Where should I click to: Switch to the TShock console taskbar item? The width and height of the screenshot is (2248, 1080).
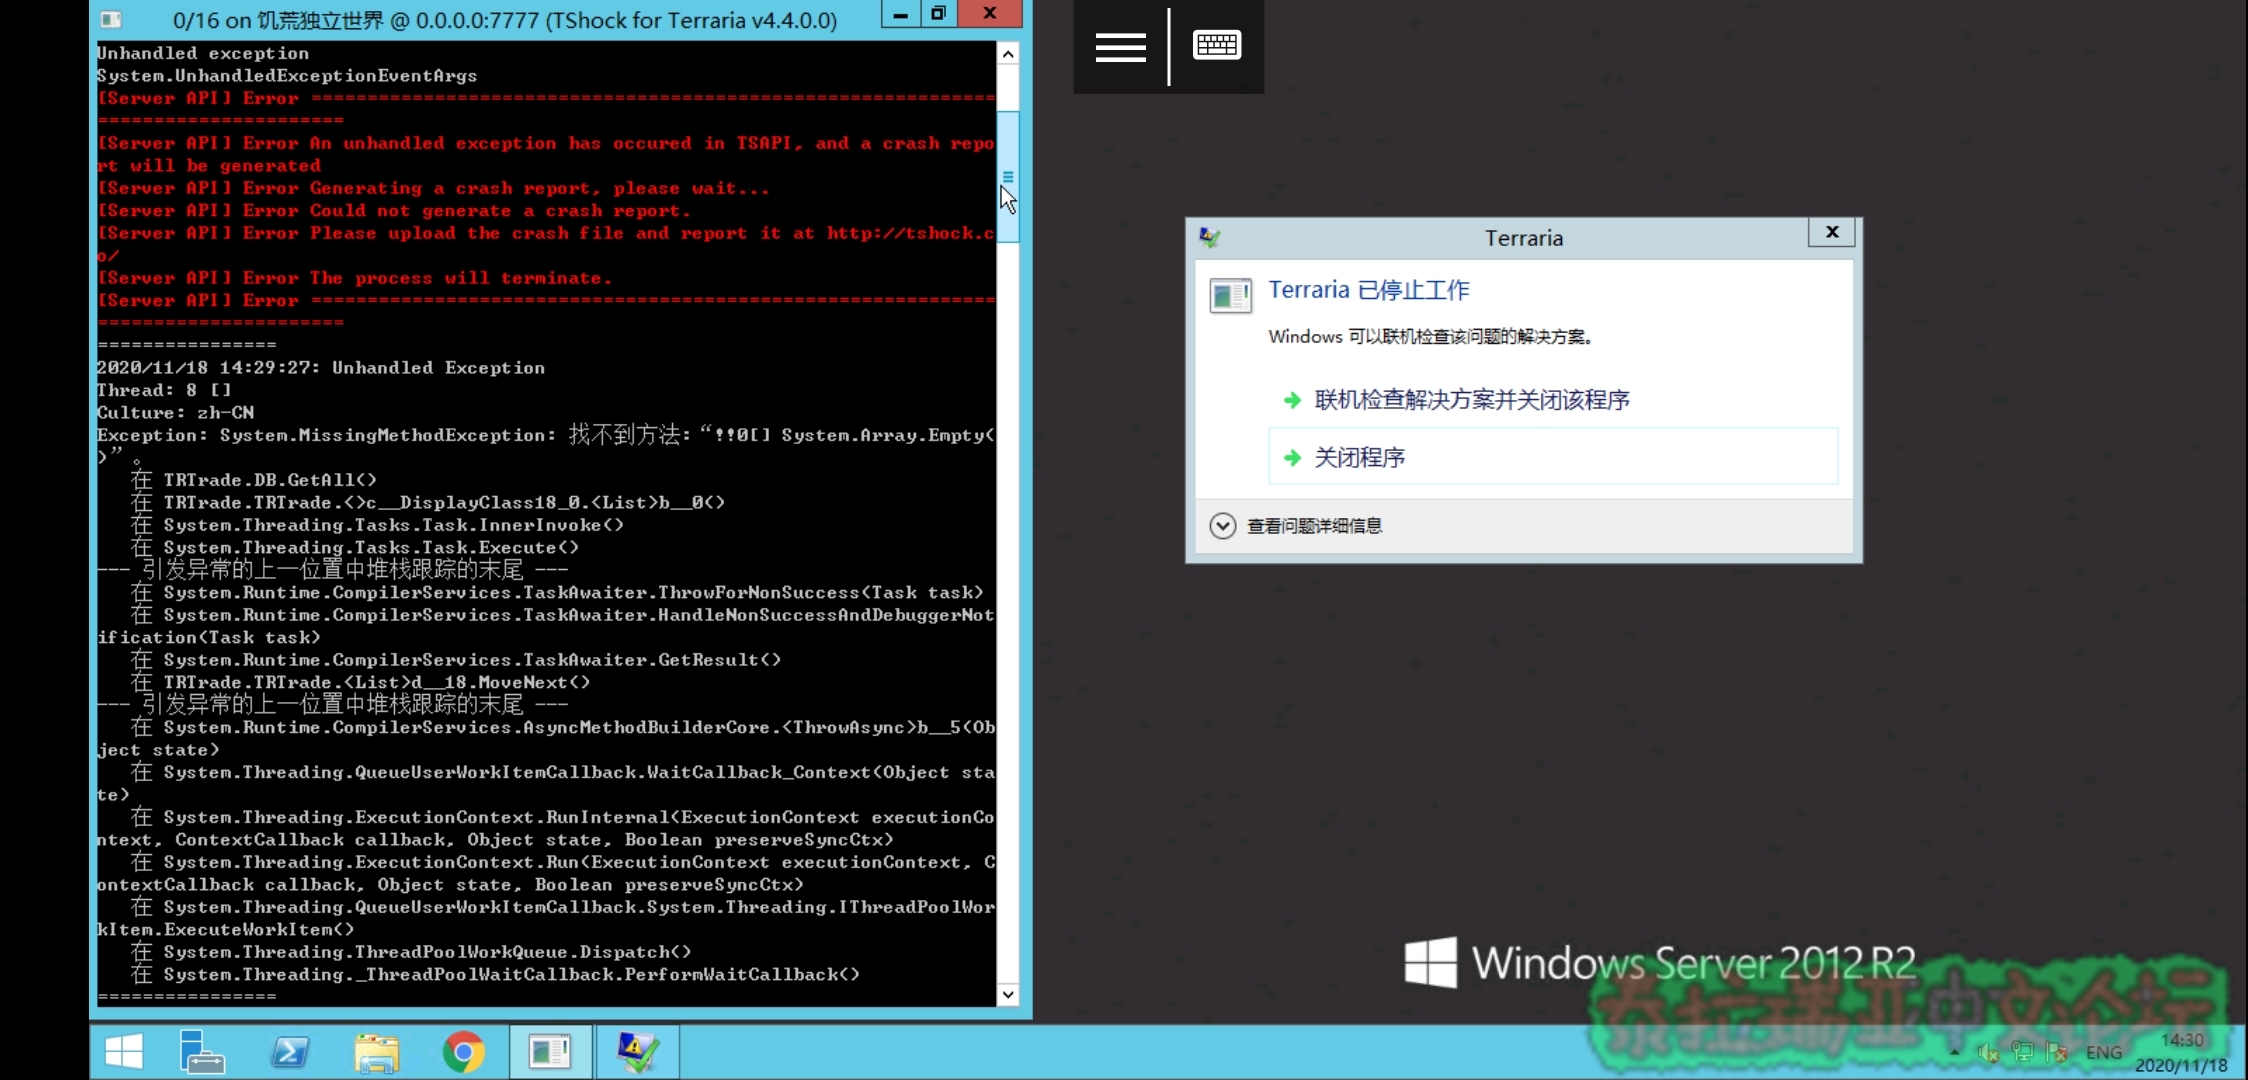[x=550, y=1052]
